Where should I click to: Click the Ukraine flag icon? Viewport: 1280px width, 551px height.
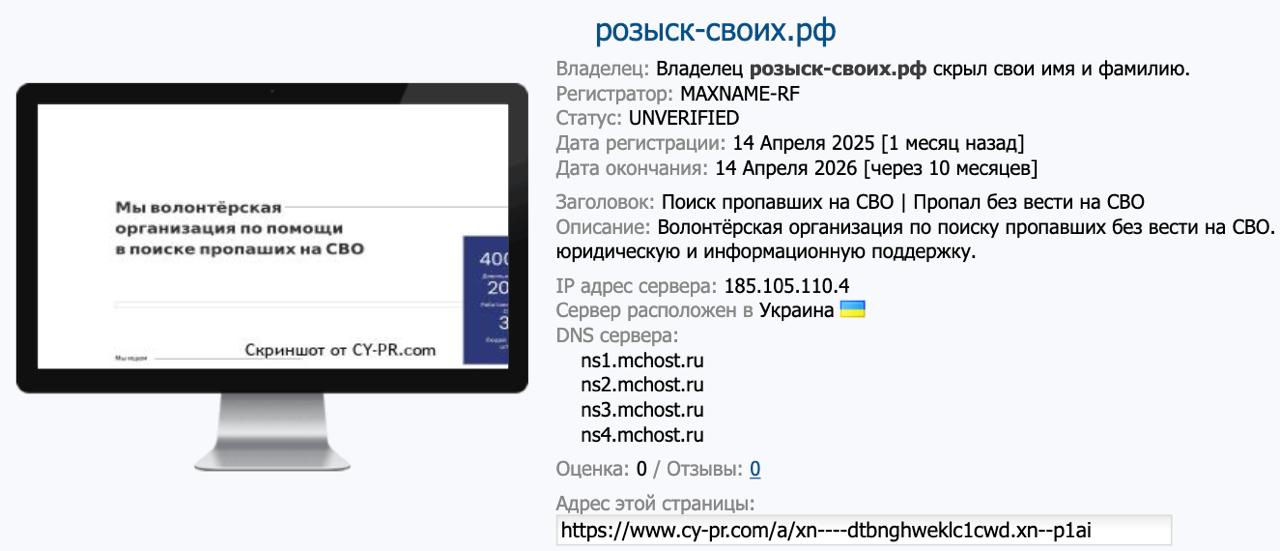pos(853,310)
